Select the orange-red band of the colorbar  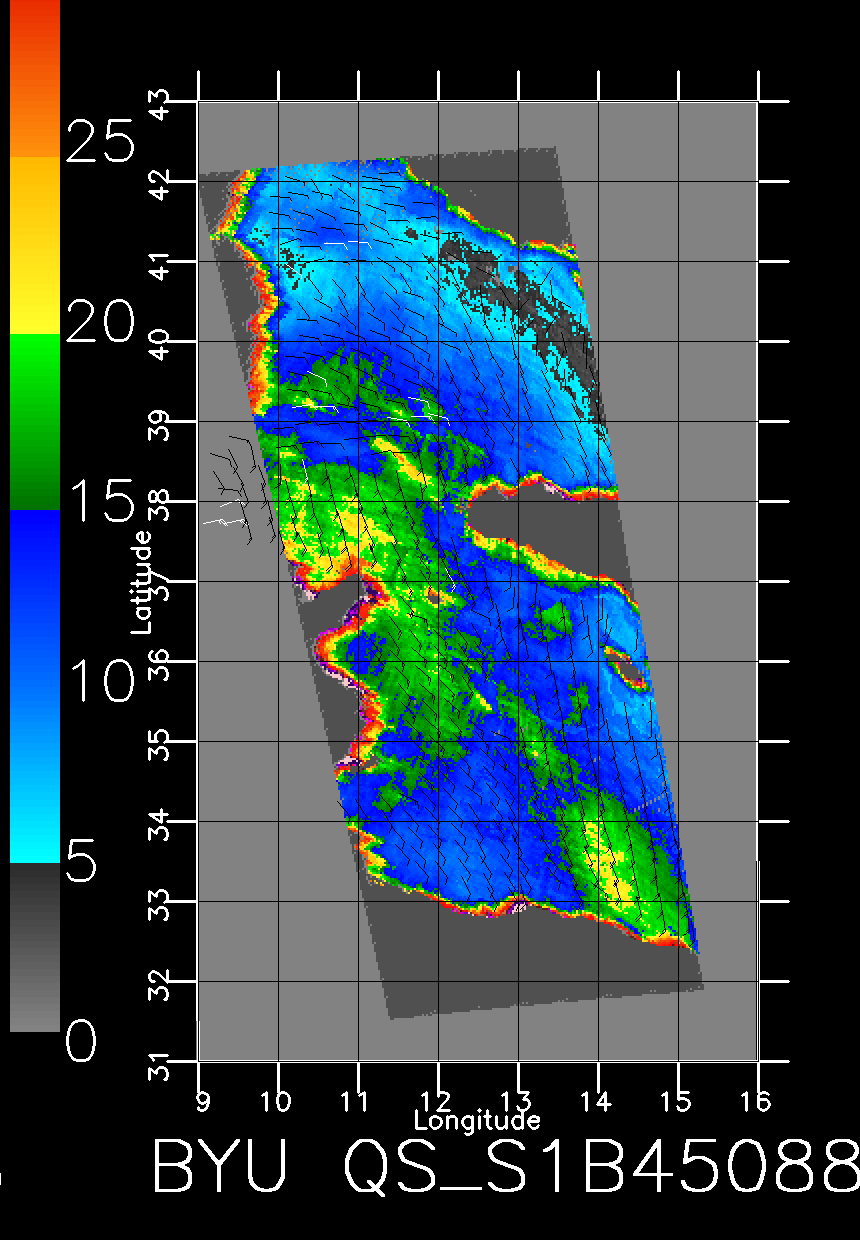35,78
